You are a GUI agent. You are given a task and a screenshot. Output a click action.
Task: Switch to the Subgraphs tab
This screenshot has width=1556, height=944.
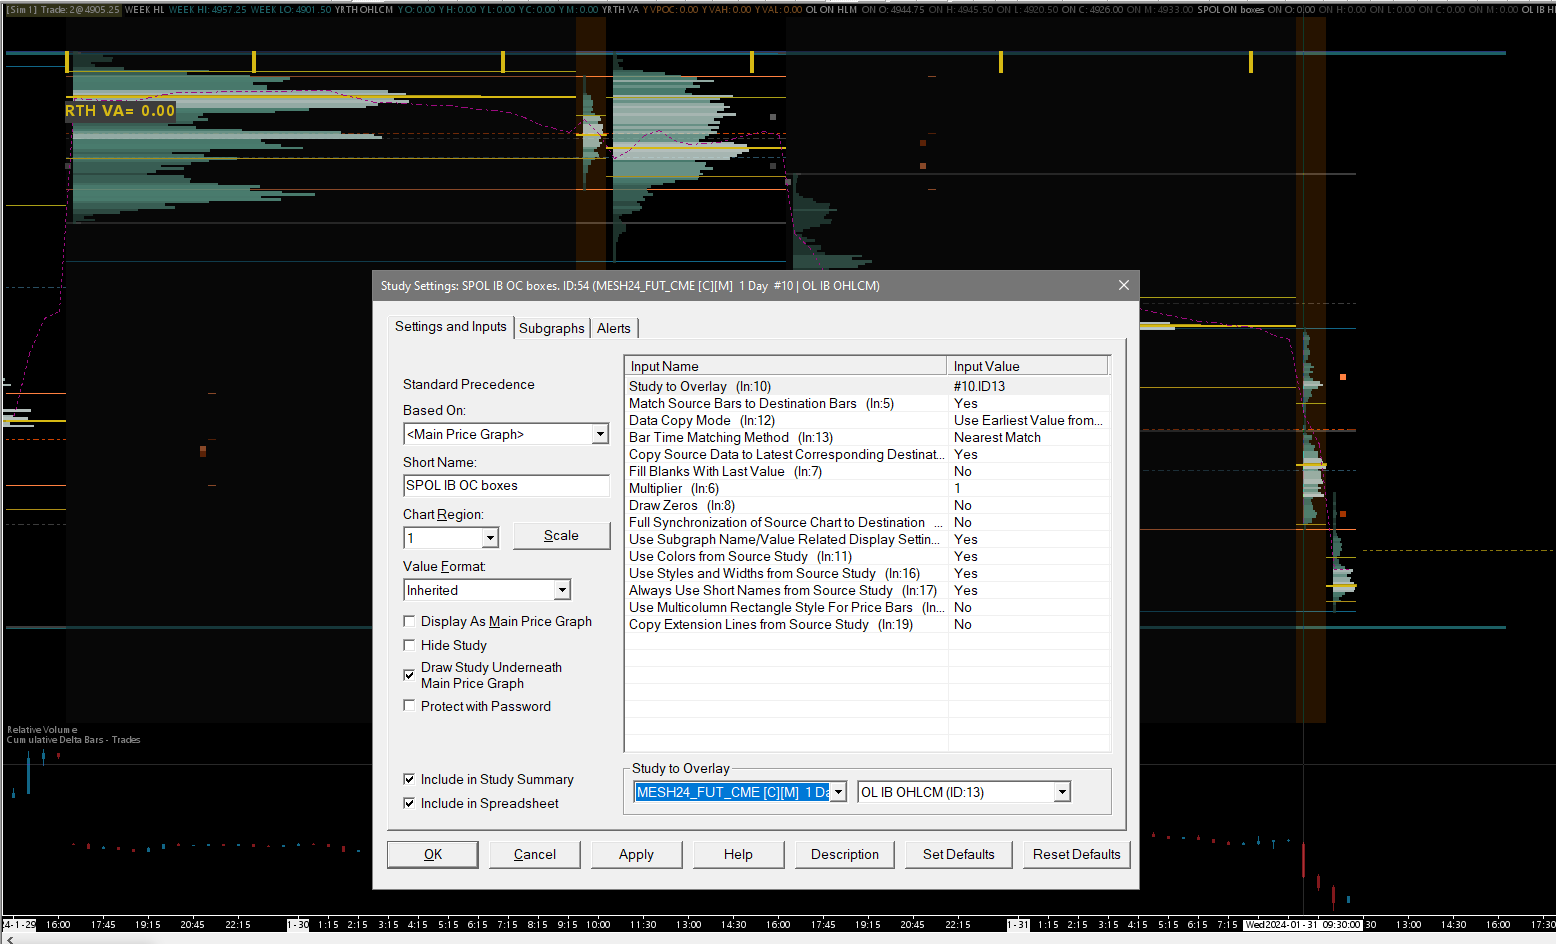pos(551,328)
